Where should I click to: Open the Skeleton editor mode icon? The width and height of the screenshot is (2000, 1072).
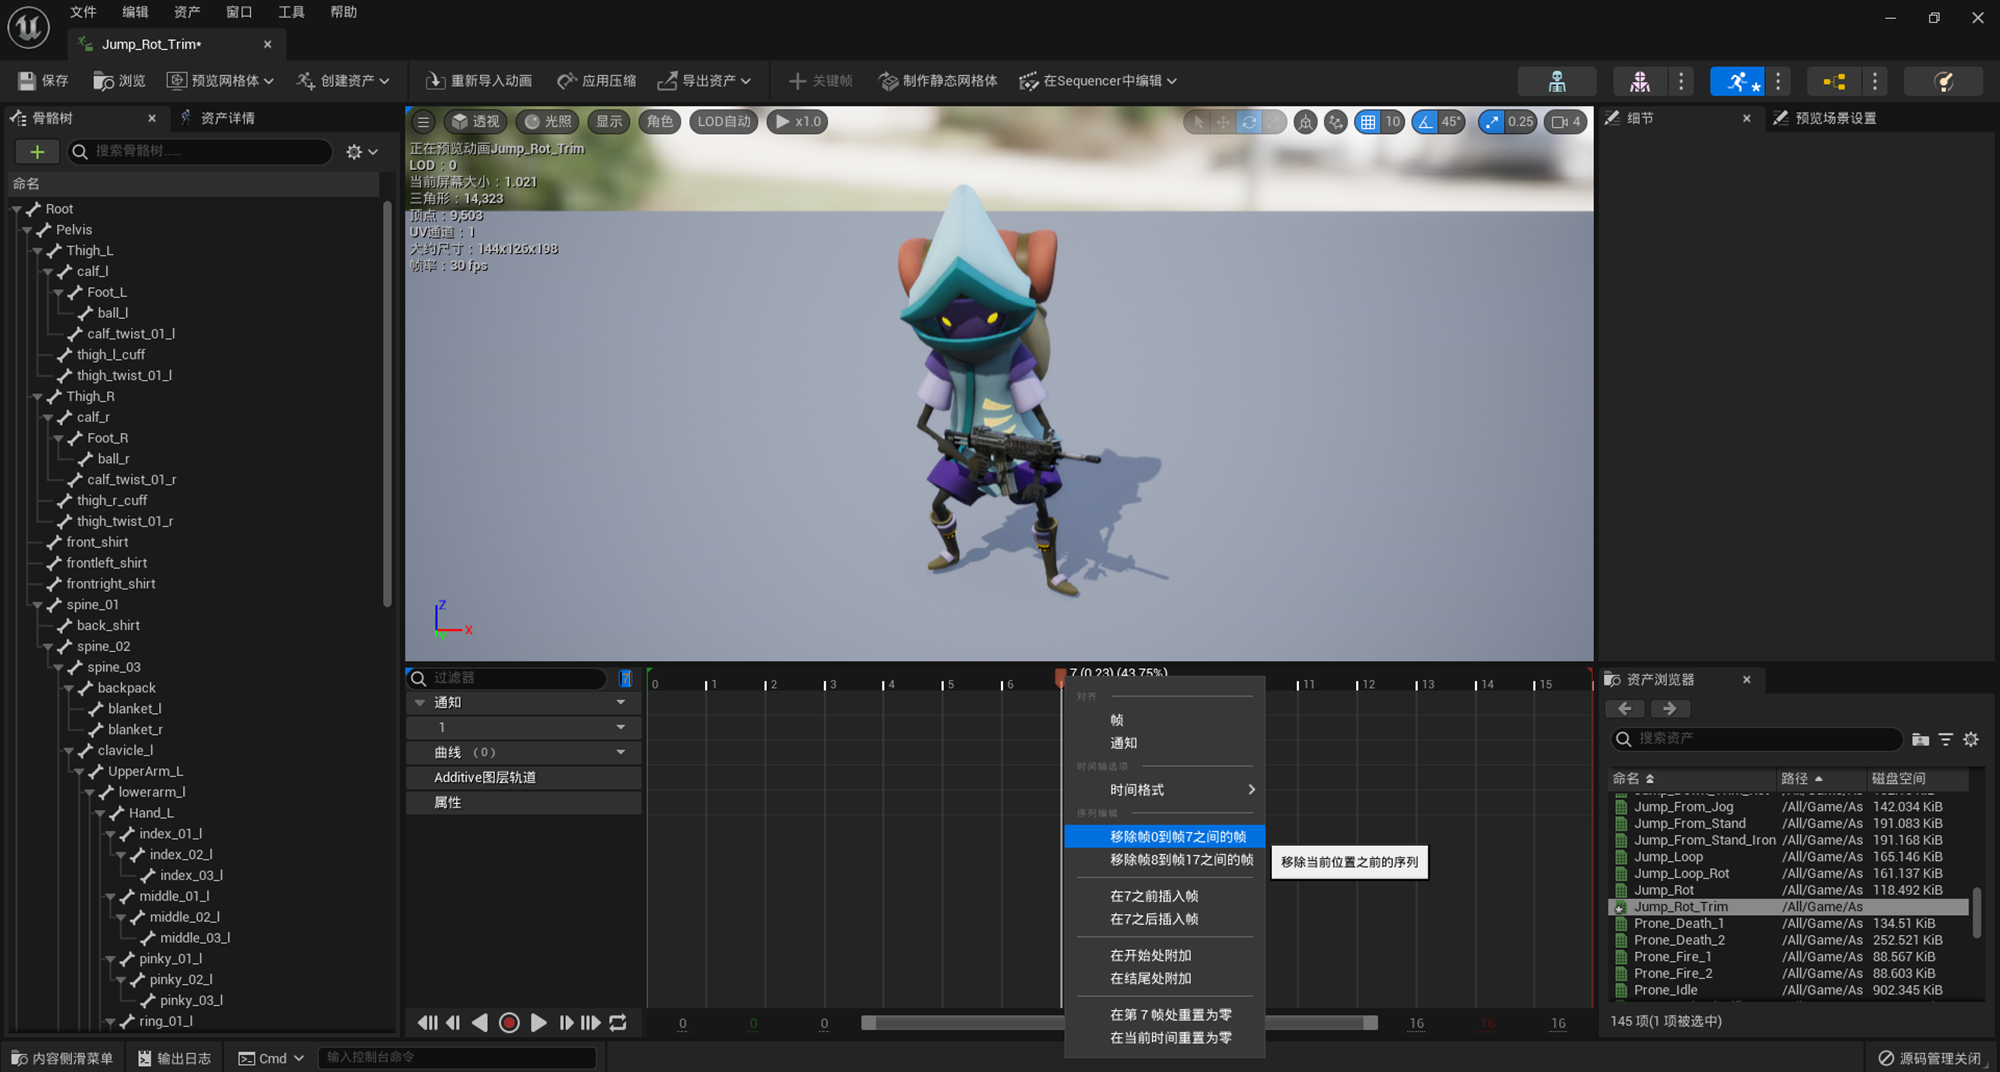tap(1557, 82)
